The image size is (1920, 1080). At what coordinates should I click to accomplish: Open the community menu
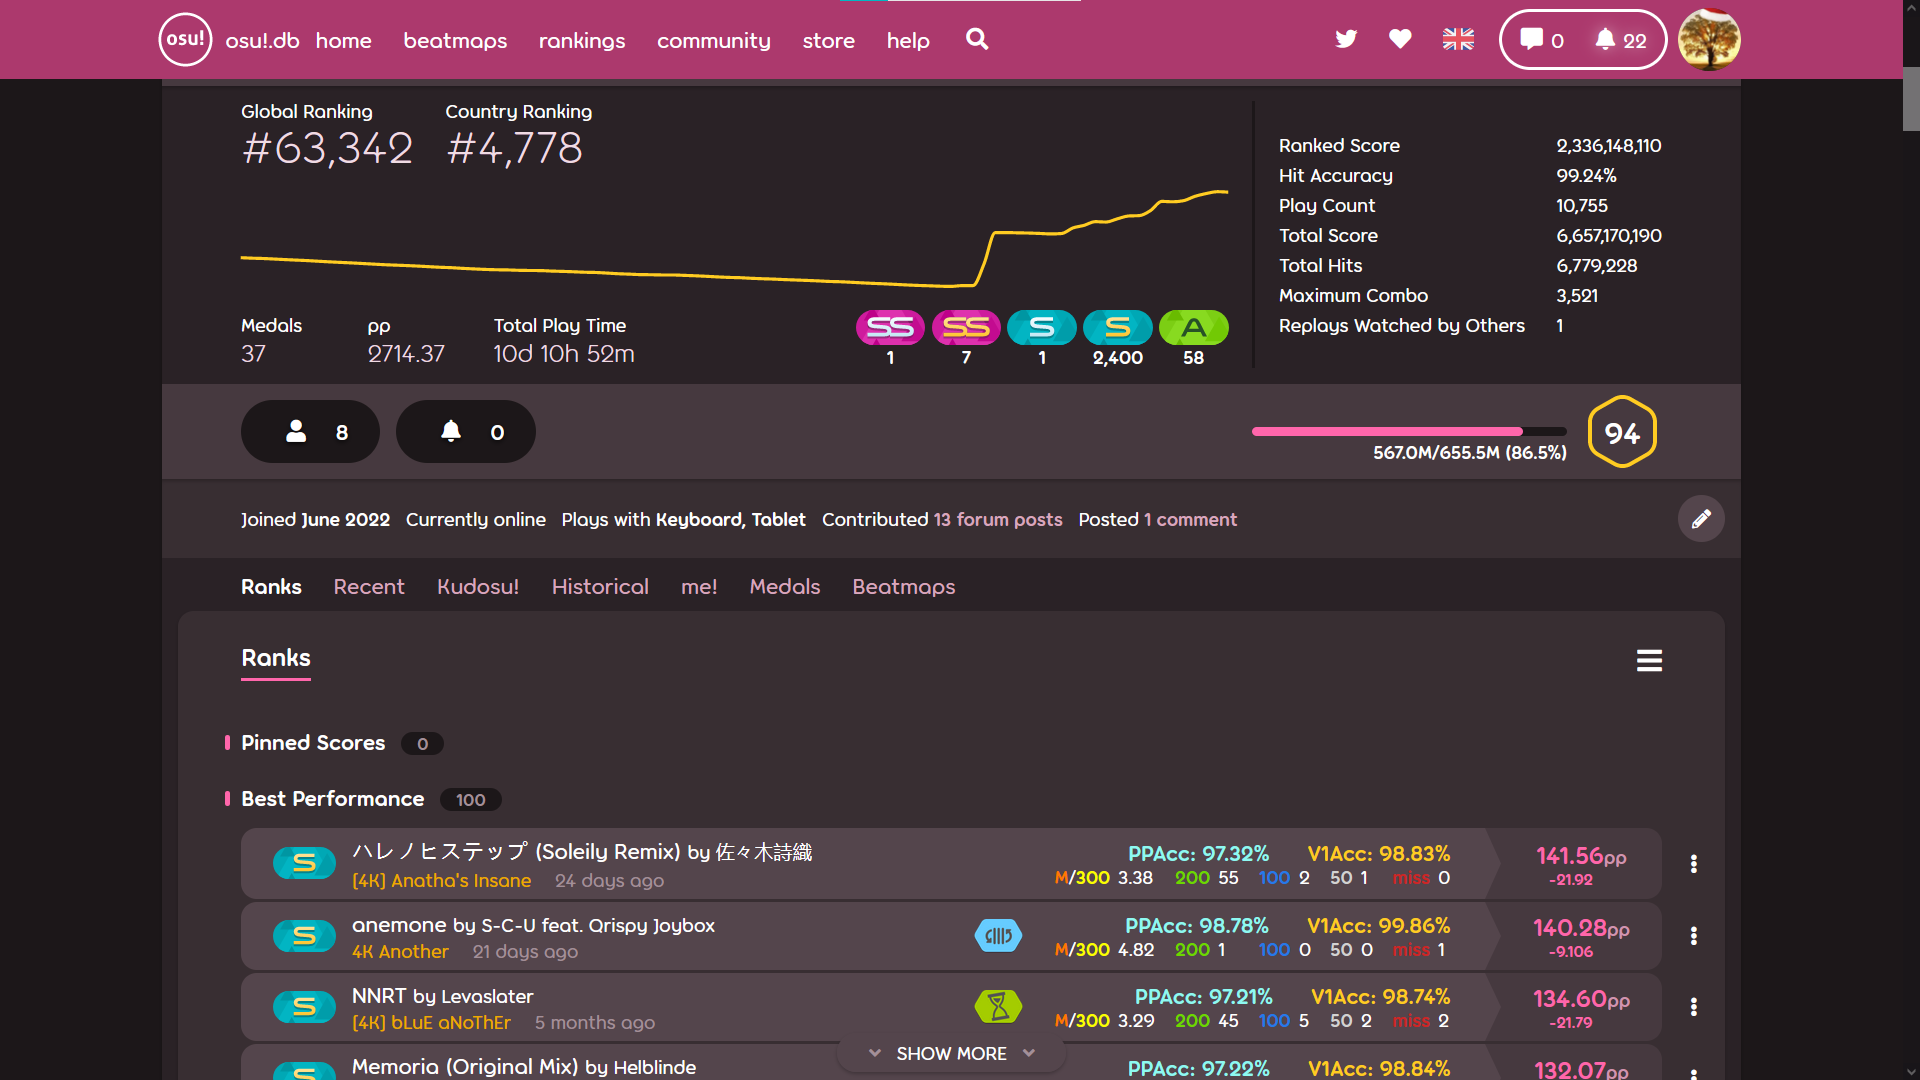714,40
